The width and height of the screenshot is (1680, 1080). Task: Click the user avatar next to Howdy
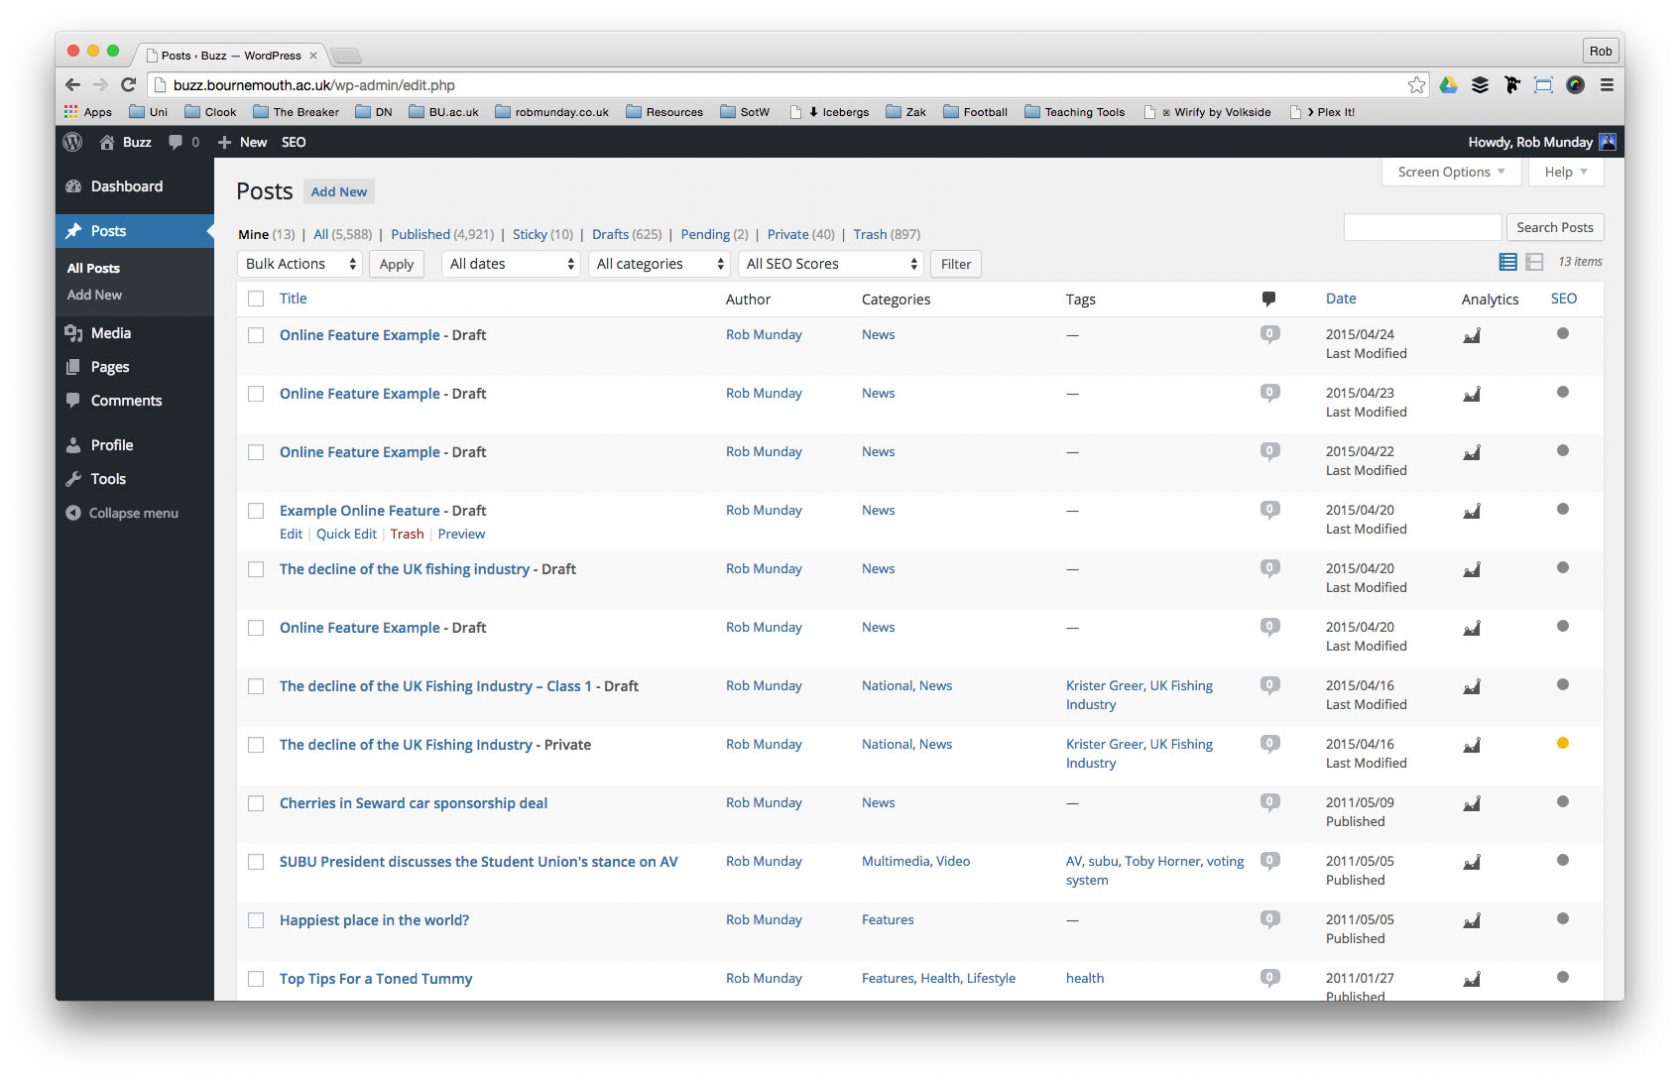click(x=1607, y=142)
